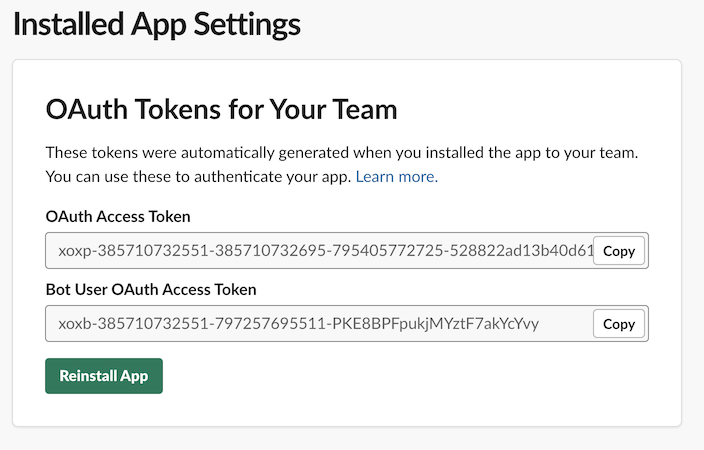Copy the OAuth Access Token

click(619, 251)
